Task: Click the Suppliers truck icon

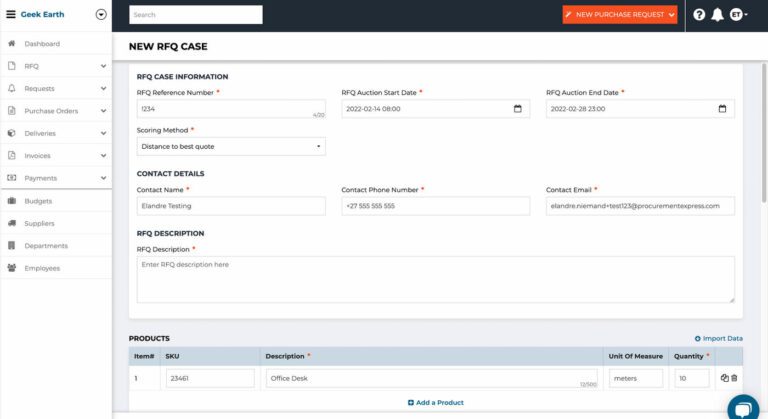Action: tap(12, 223)
